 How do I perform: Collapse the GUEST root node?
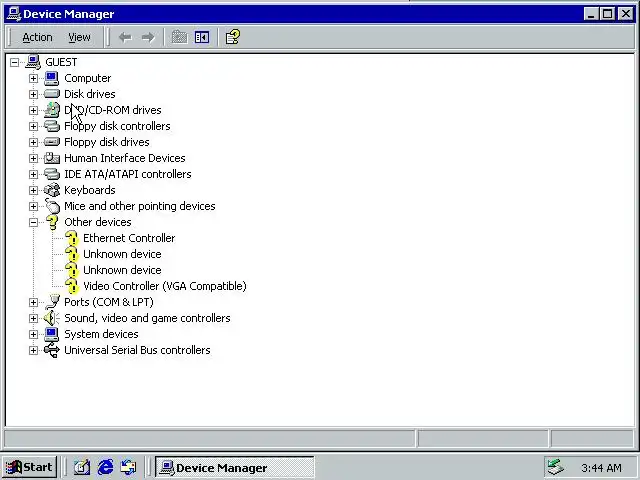point(14,62)
